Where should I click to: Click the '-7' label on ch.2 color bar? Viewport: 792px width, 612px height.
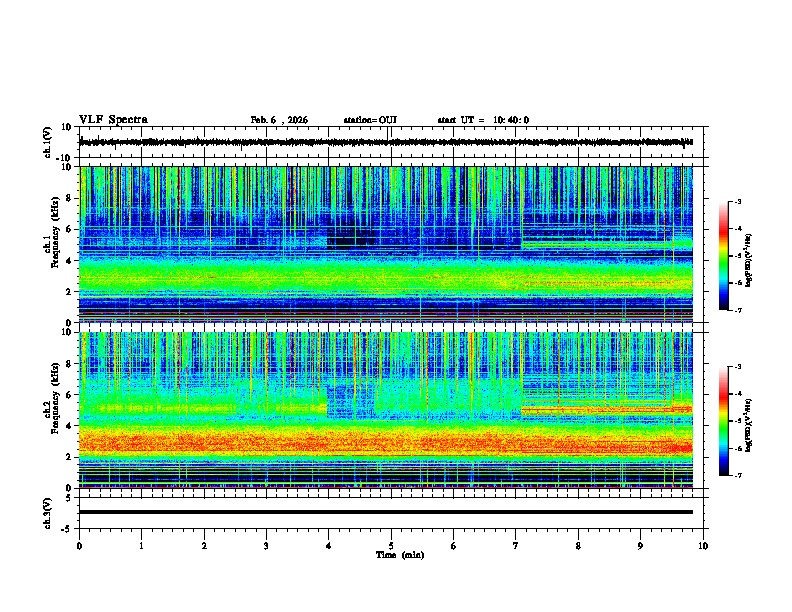coord(737,475)
